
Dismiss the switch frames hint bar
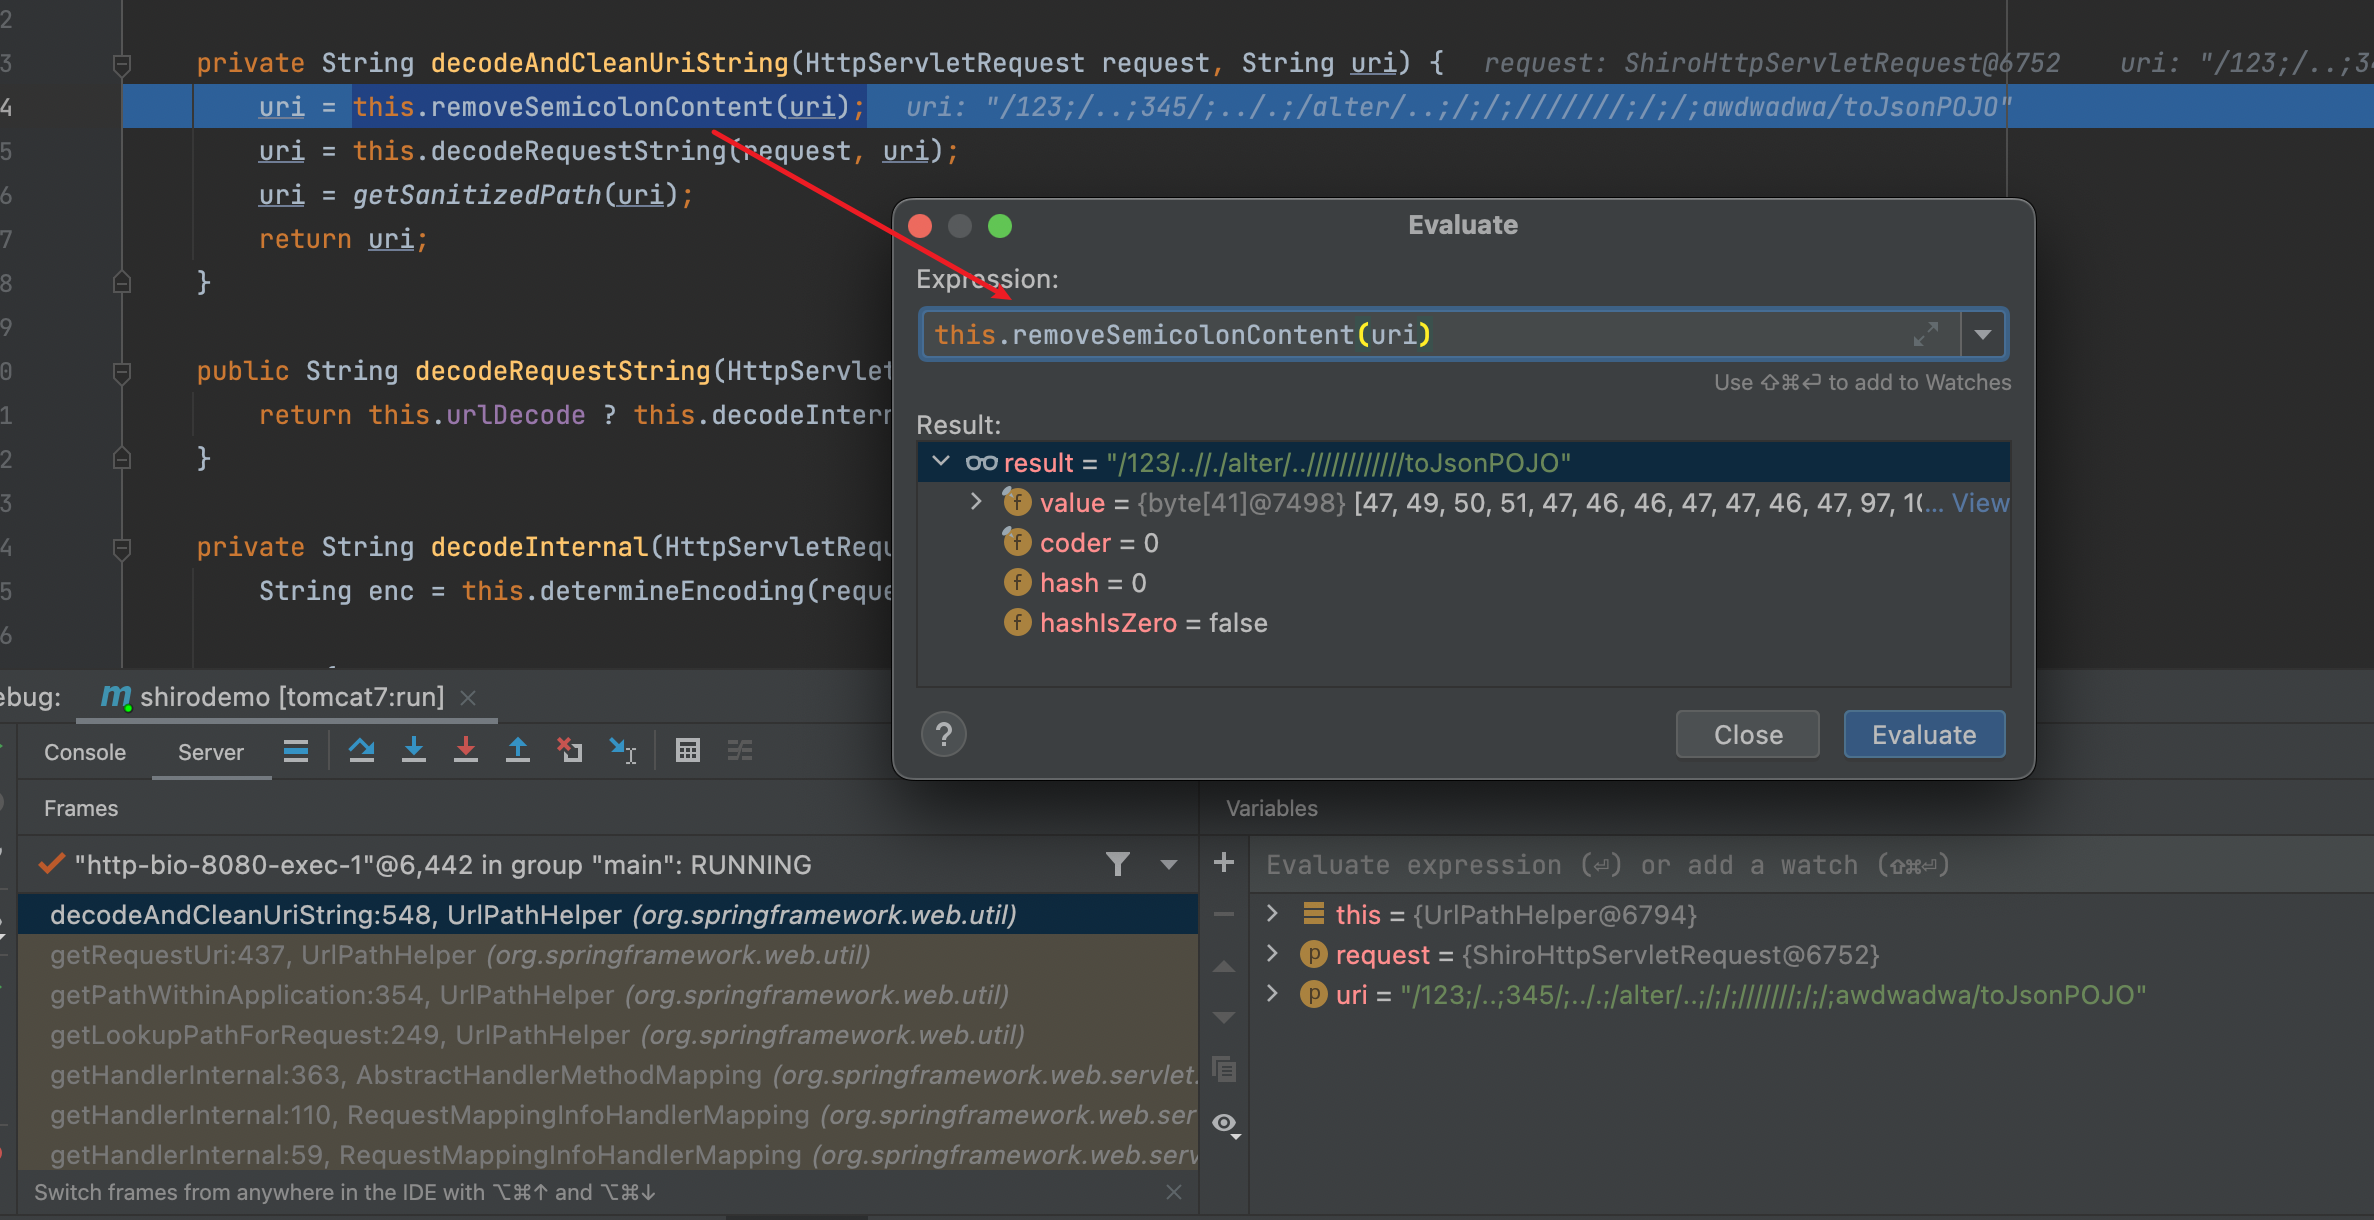1174,1192
